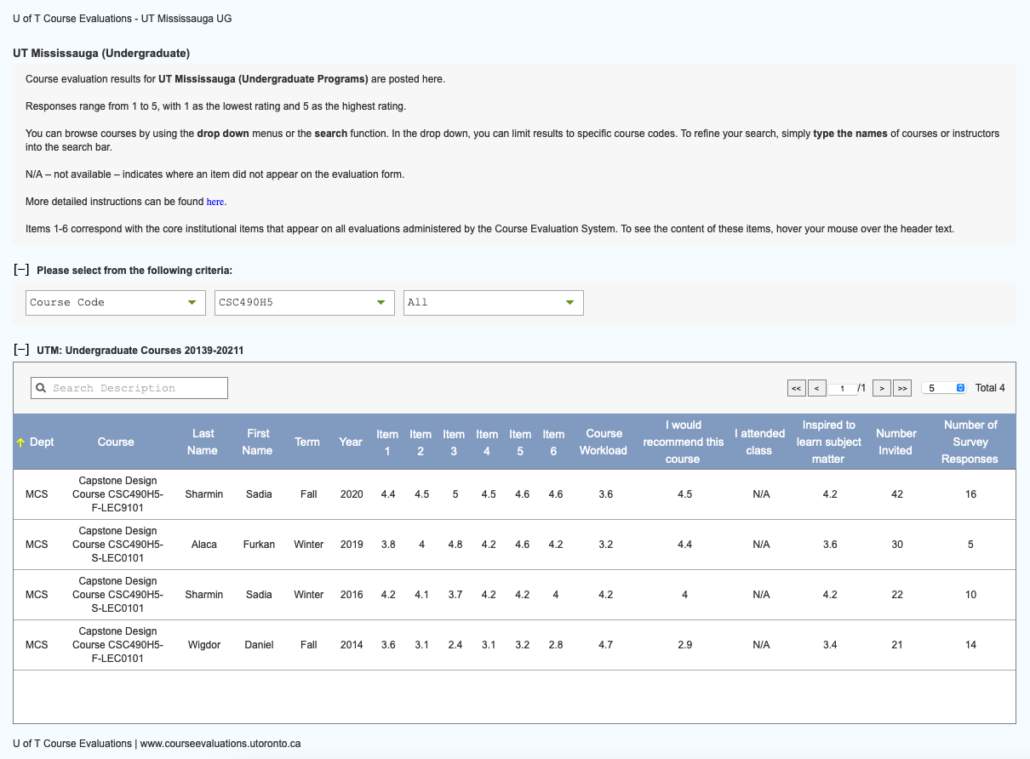Click the year 2016 cell
Screen dimensions: 1030x759
tap(351, 595)
